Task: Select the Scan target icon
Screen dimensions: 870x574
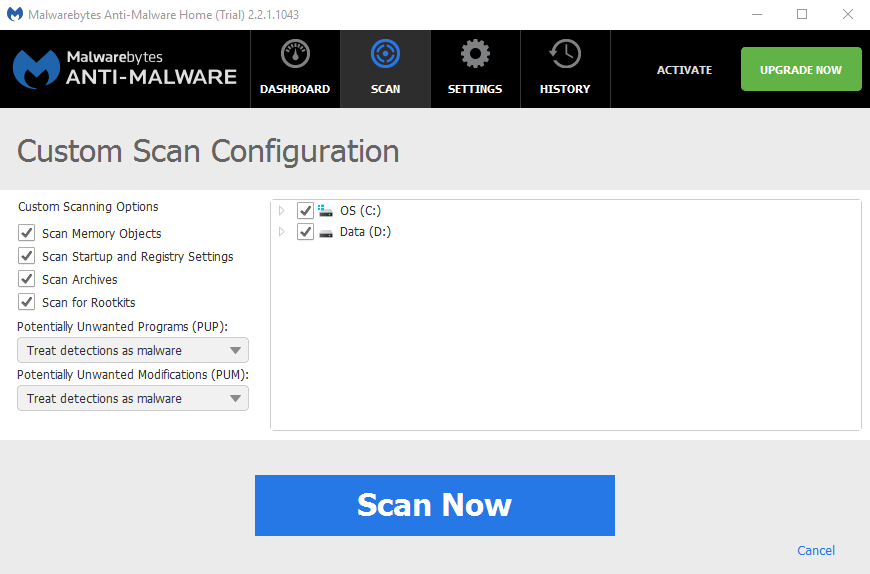Action: (385, 54)
